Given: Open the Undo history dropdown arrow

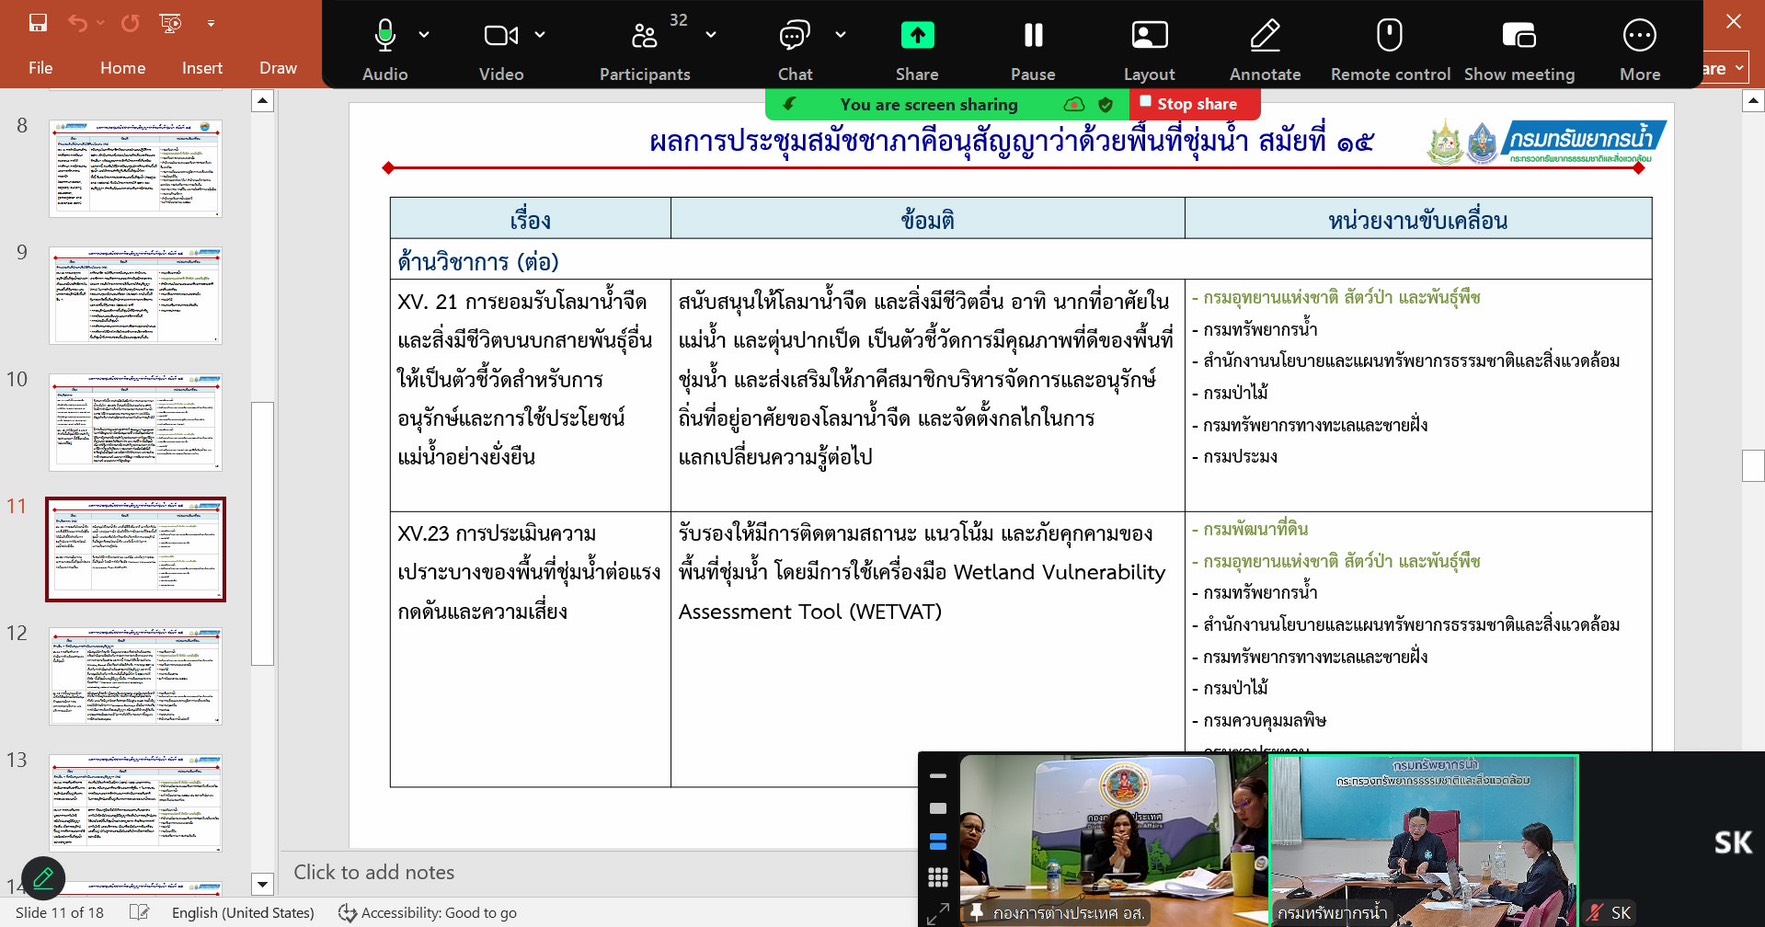Looking at the screenshot, I should [101, 23].
